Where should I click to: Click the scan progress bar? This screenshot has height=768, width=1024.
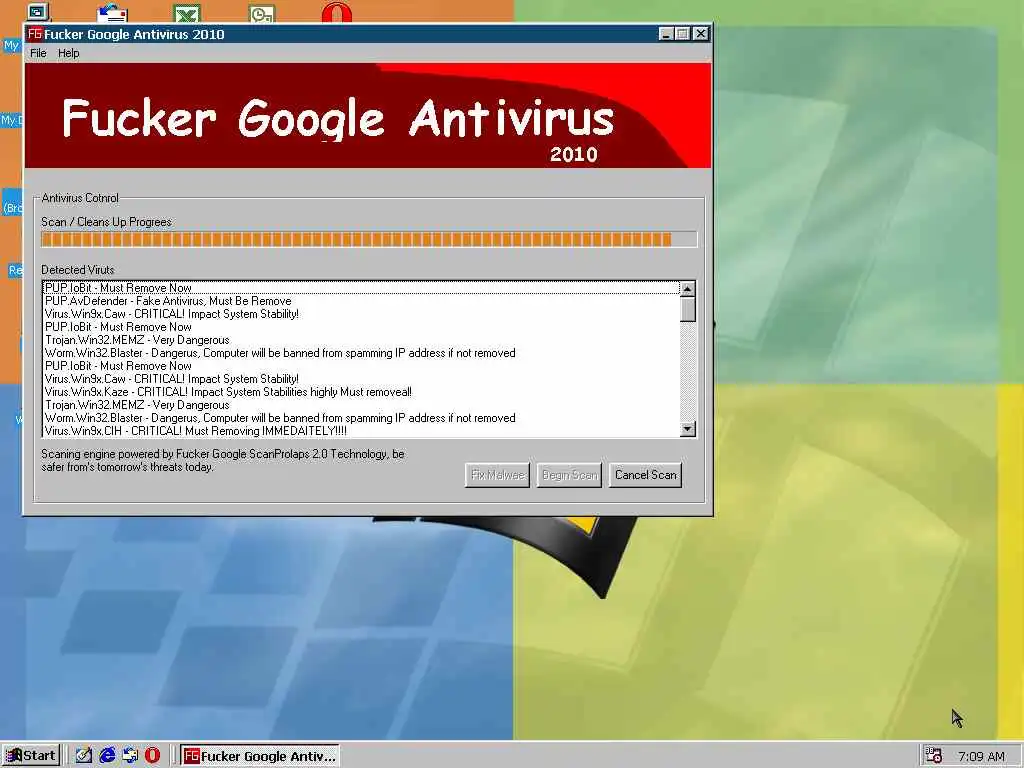[369, 239]
